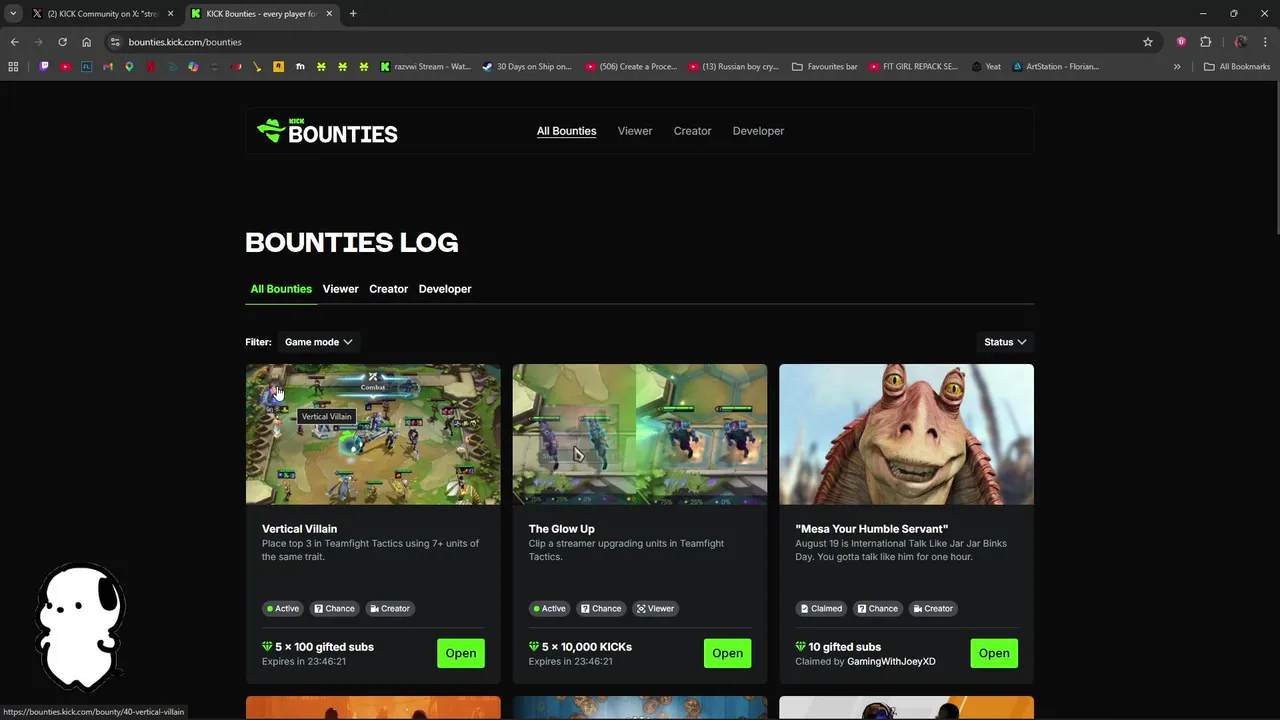
Task: Open the Favourites bar folder
Action: pyautogui.click(x=825, y=67)
